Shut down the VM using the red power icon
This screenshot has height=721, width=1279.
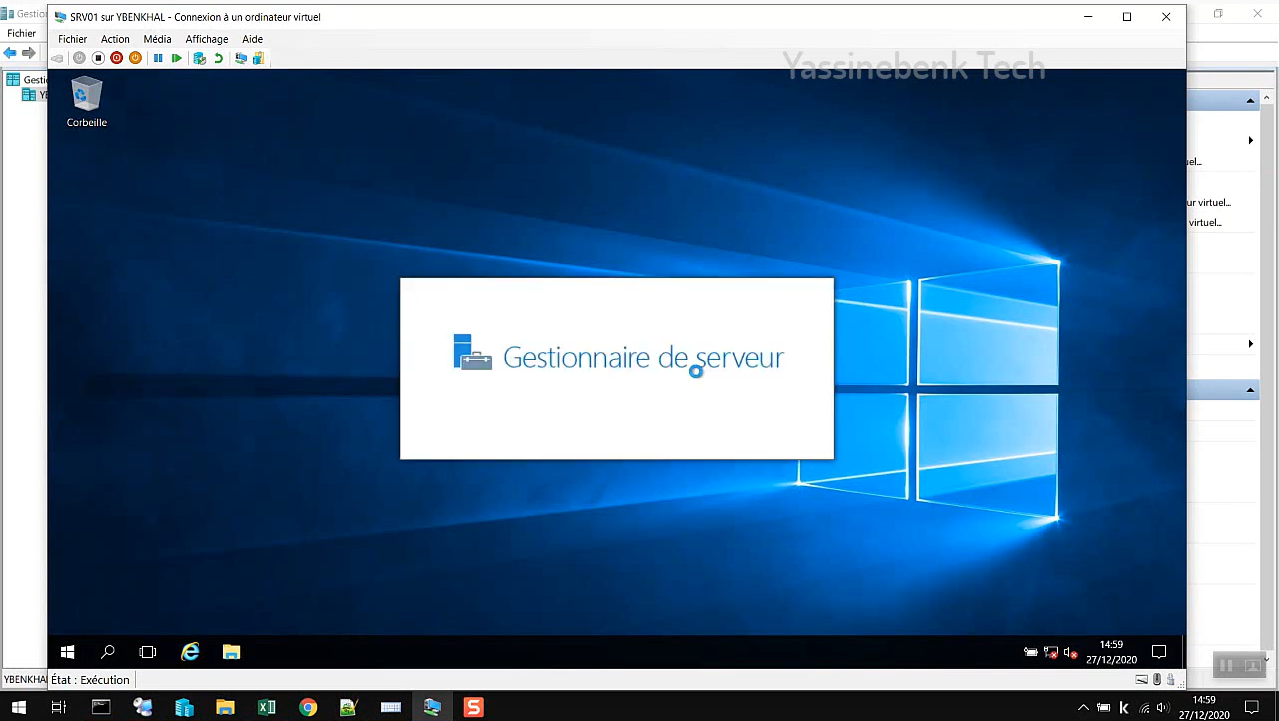(x=117, y=58)
